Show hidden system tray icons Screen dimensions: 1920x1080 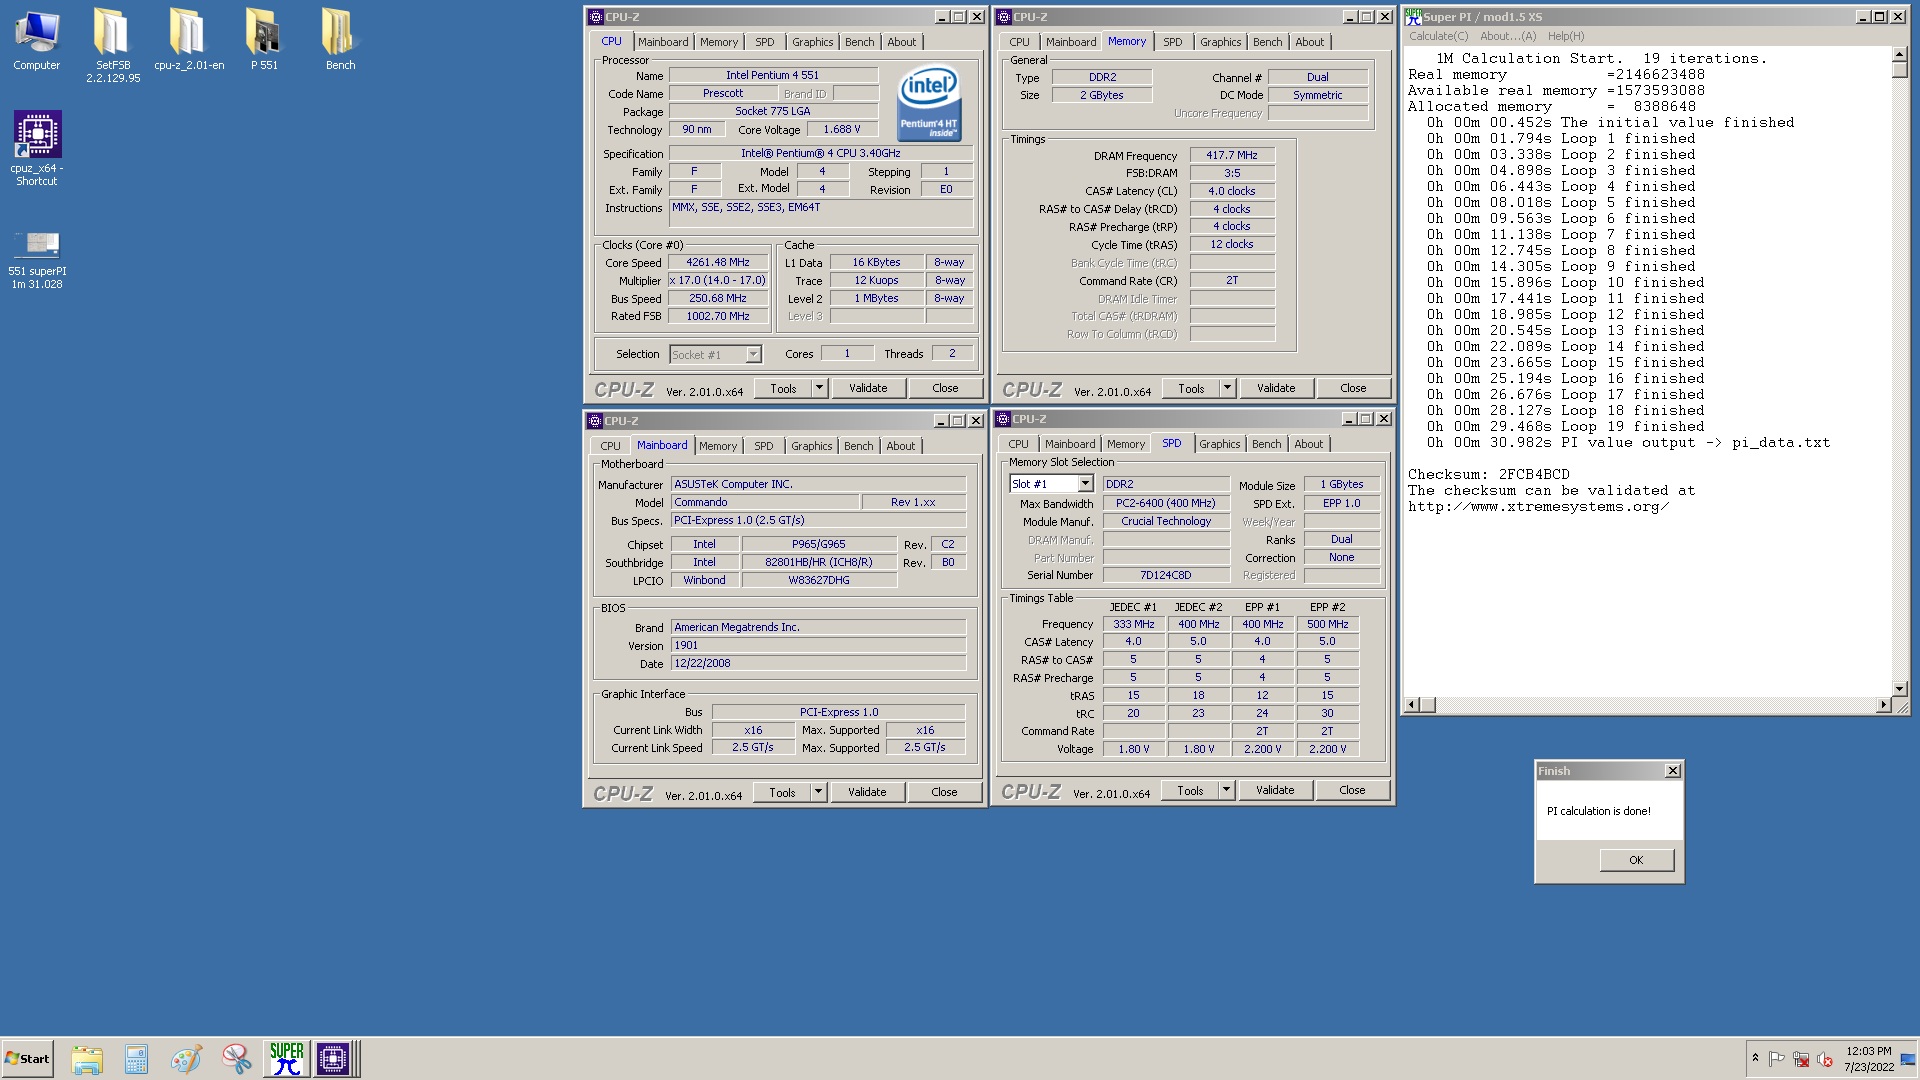click(1755, 1058)
